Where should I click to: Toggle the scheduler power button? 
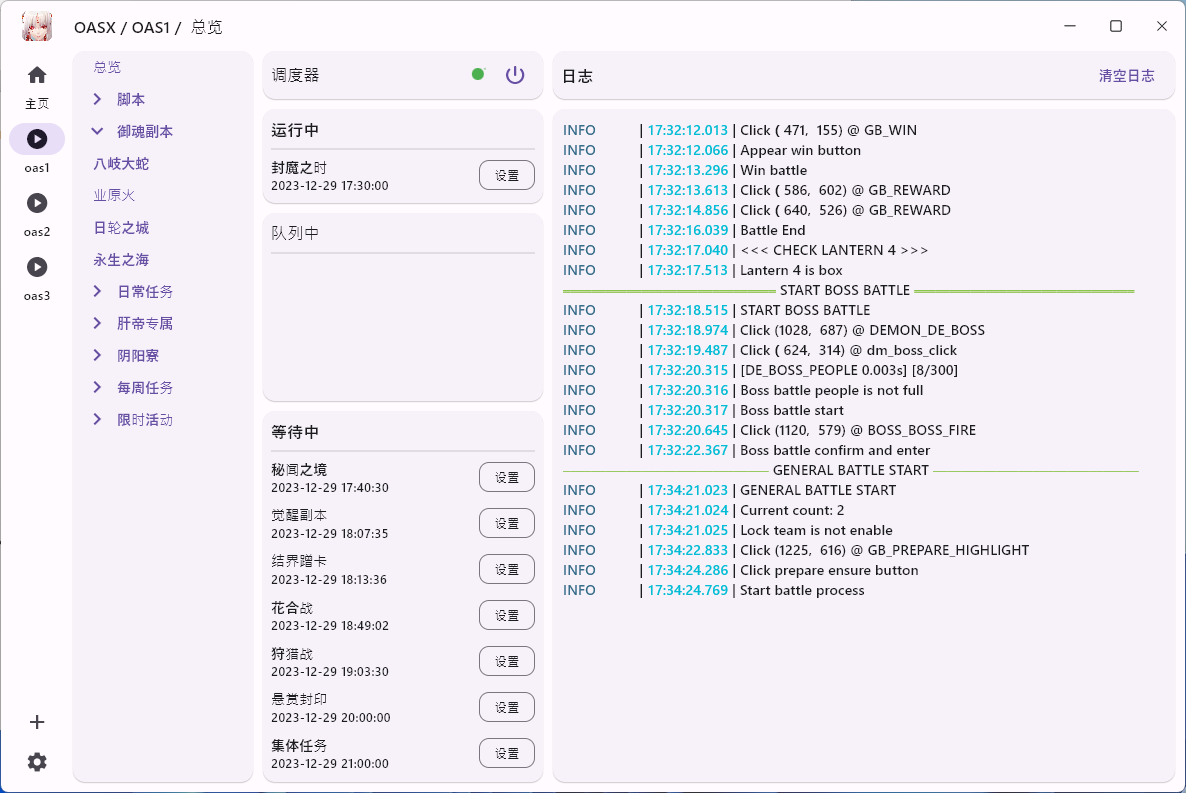(x=515, y=75)
